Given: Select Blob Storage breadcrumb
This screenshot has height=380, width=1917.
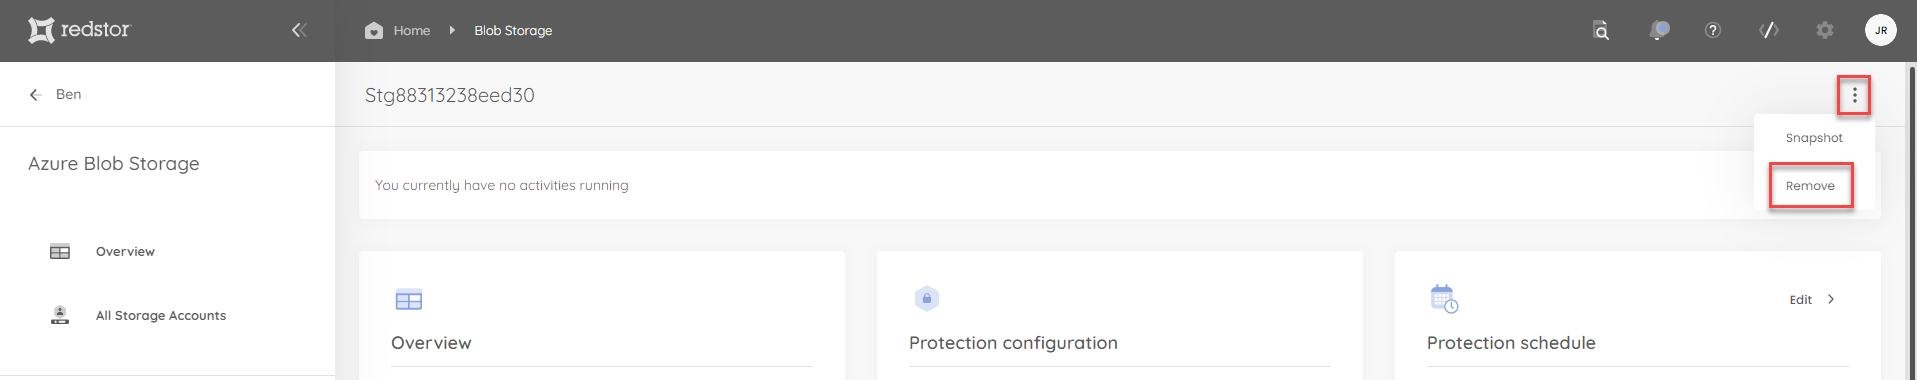Looking at the screenshot, I should [513, 31].
